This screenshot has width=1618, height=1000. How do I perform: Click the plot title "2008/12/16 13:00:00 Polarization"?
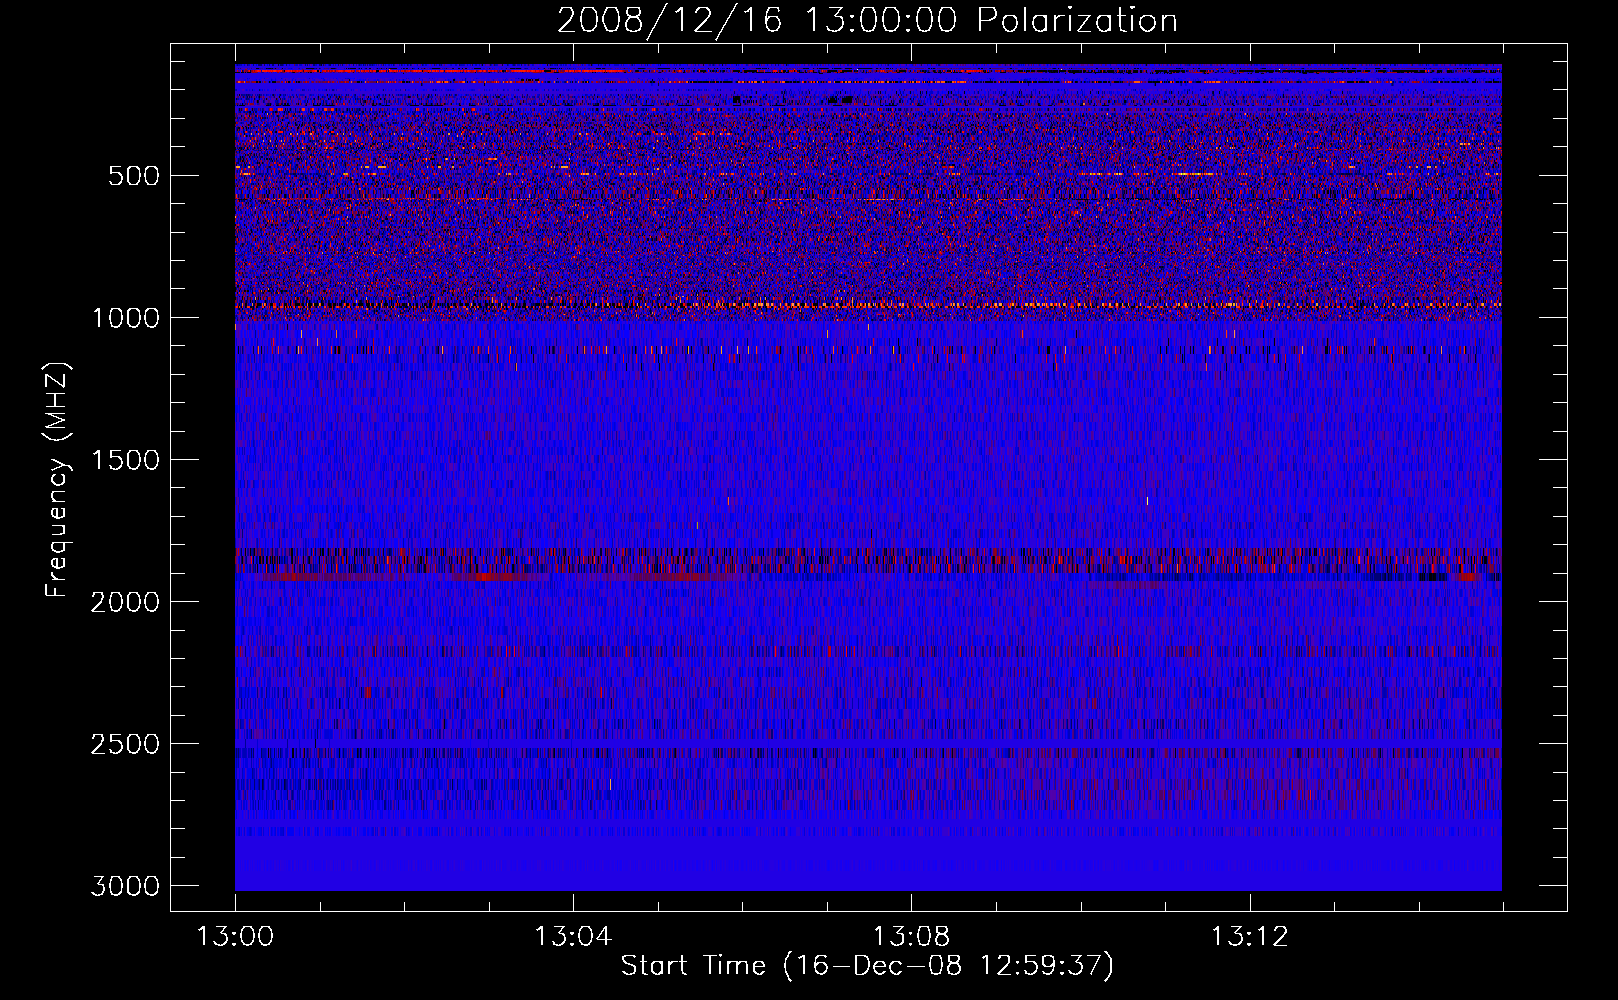[867, 20]
